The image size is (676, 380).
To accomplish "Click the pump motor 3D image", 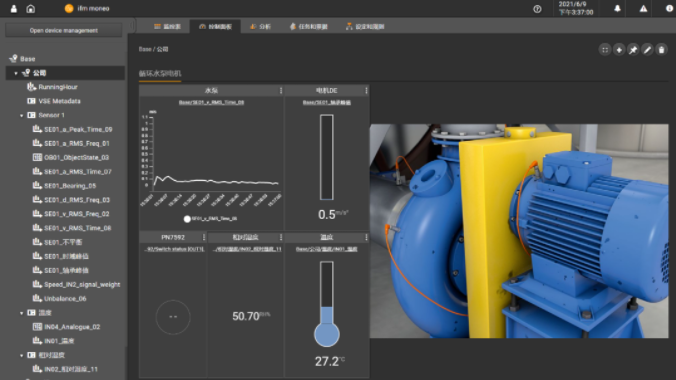I will coord(519,231).
